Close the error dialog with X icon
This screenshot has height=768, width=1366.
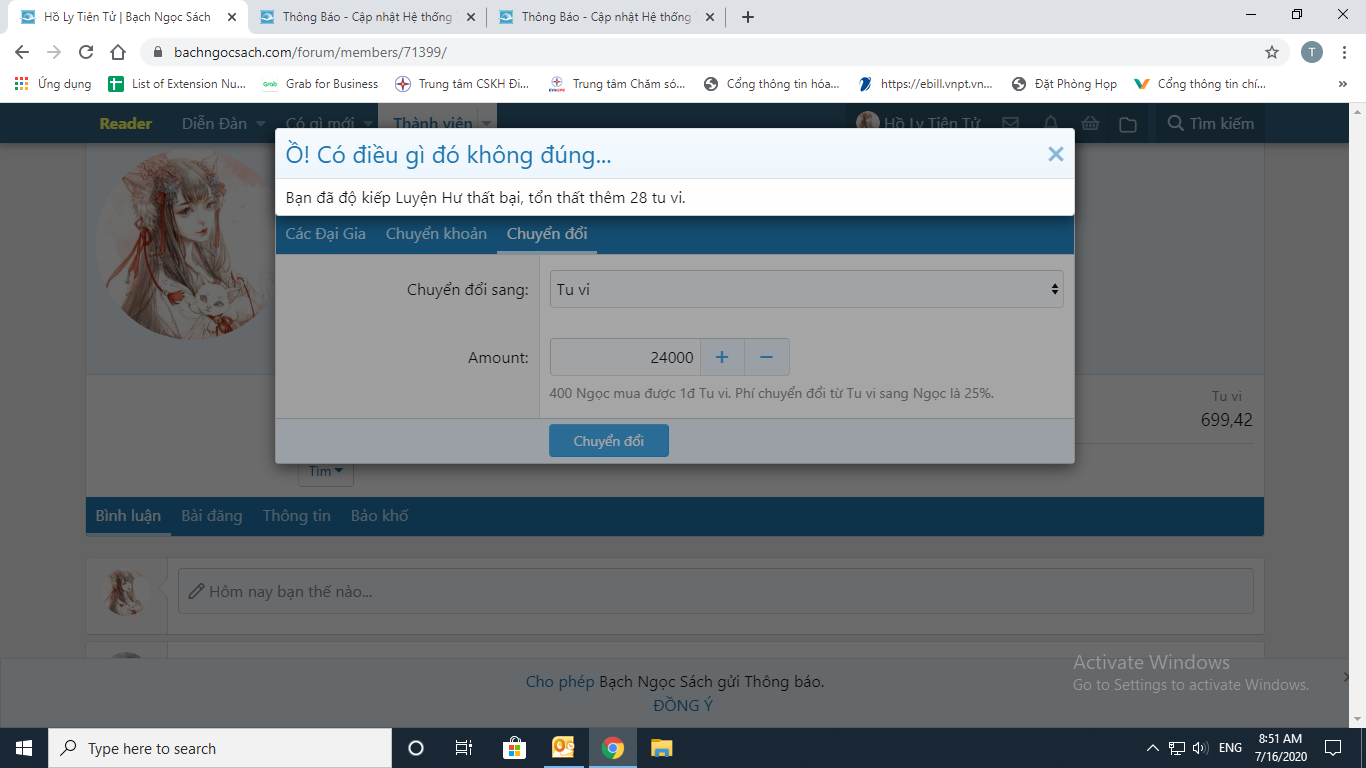point(1055,154)
